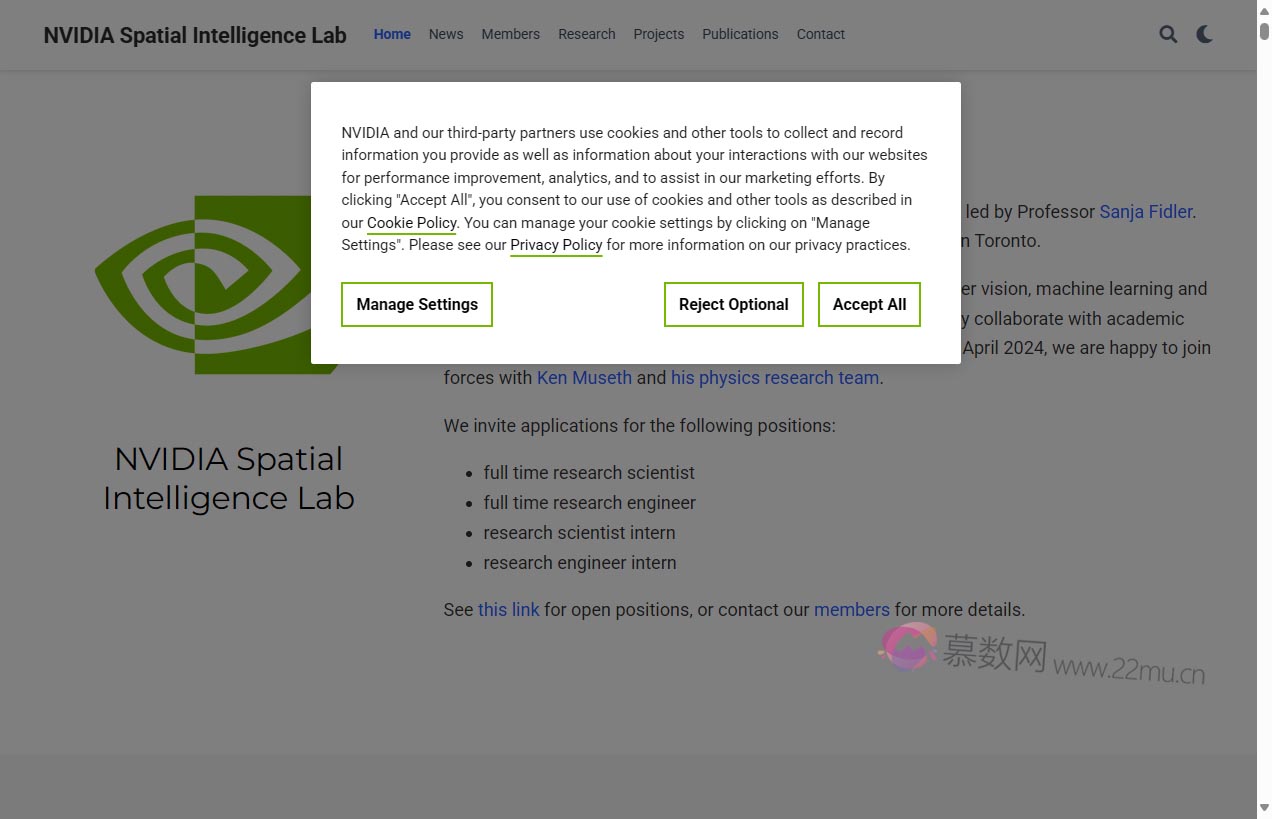Open Manage Settings for cookies
The width and height of the screenshot is (1272, 819).
416,304
